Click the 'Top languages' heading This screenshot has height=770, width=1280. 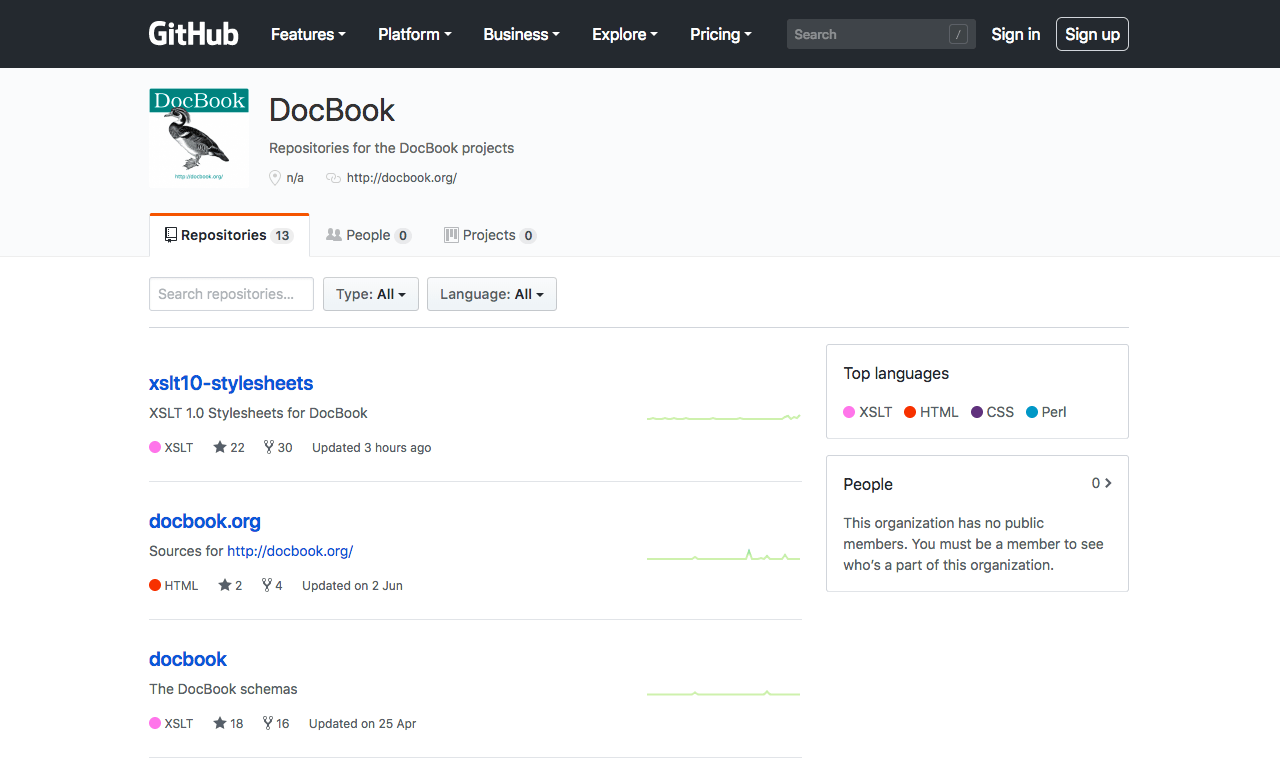(896, 373)
